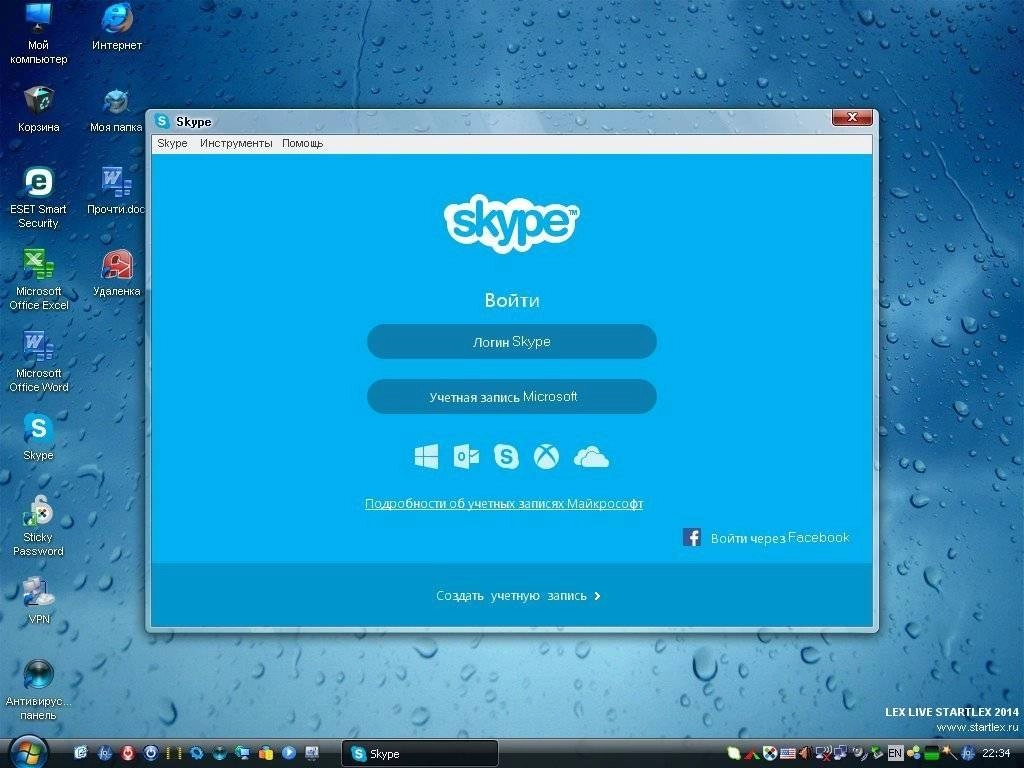The height and width of the screenshot is (768, 1024).
Task: Click Войти через Facebook link
Action: [780, 537]
